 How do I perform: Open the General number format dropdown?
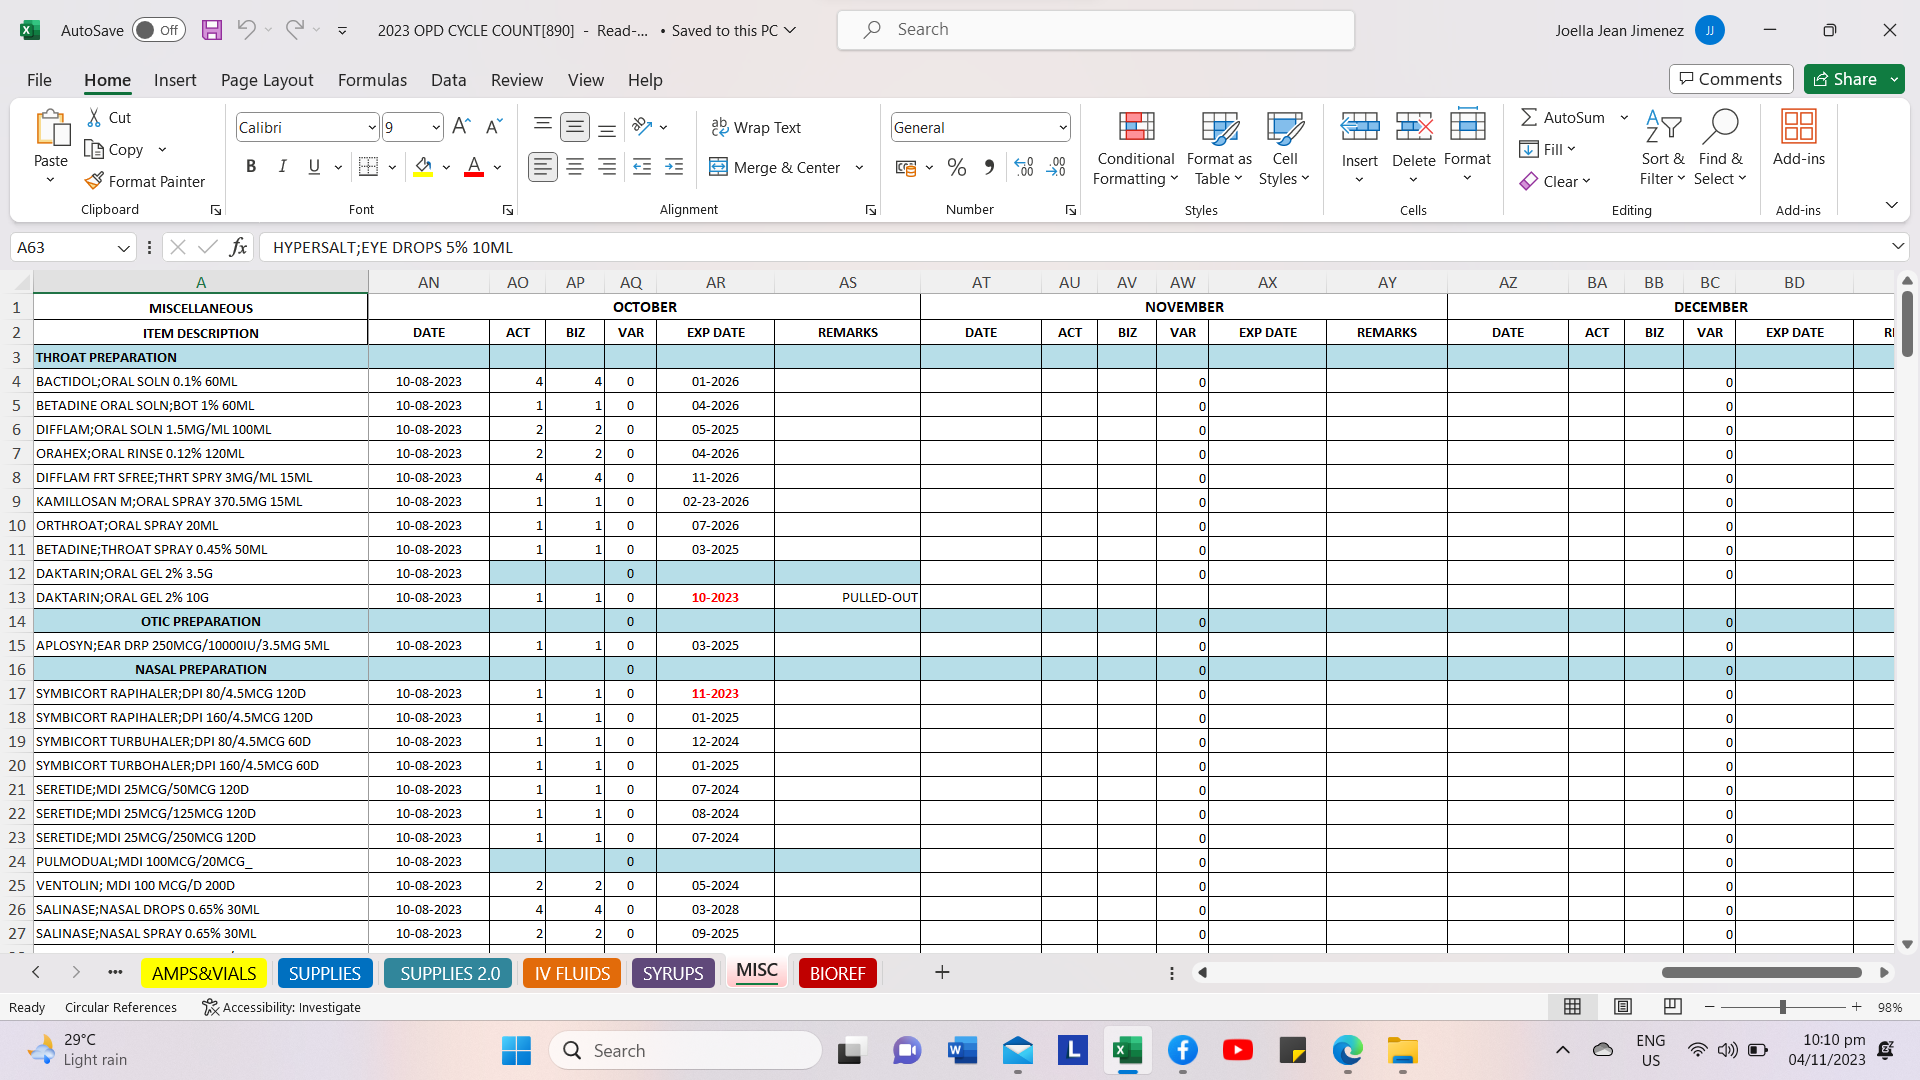point(1062,127)
